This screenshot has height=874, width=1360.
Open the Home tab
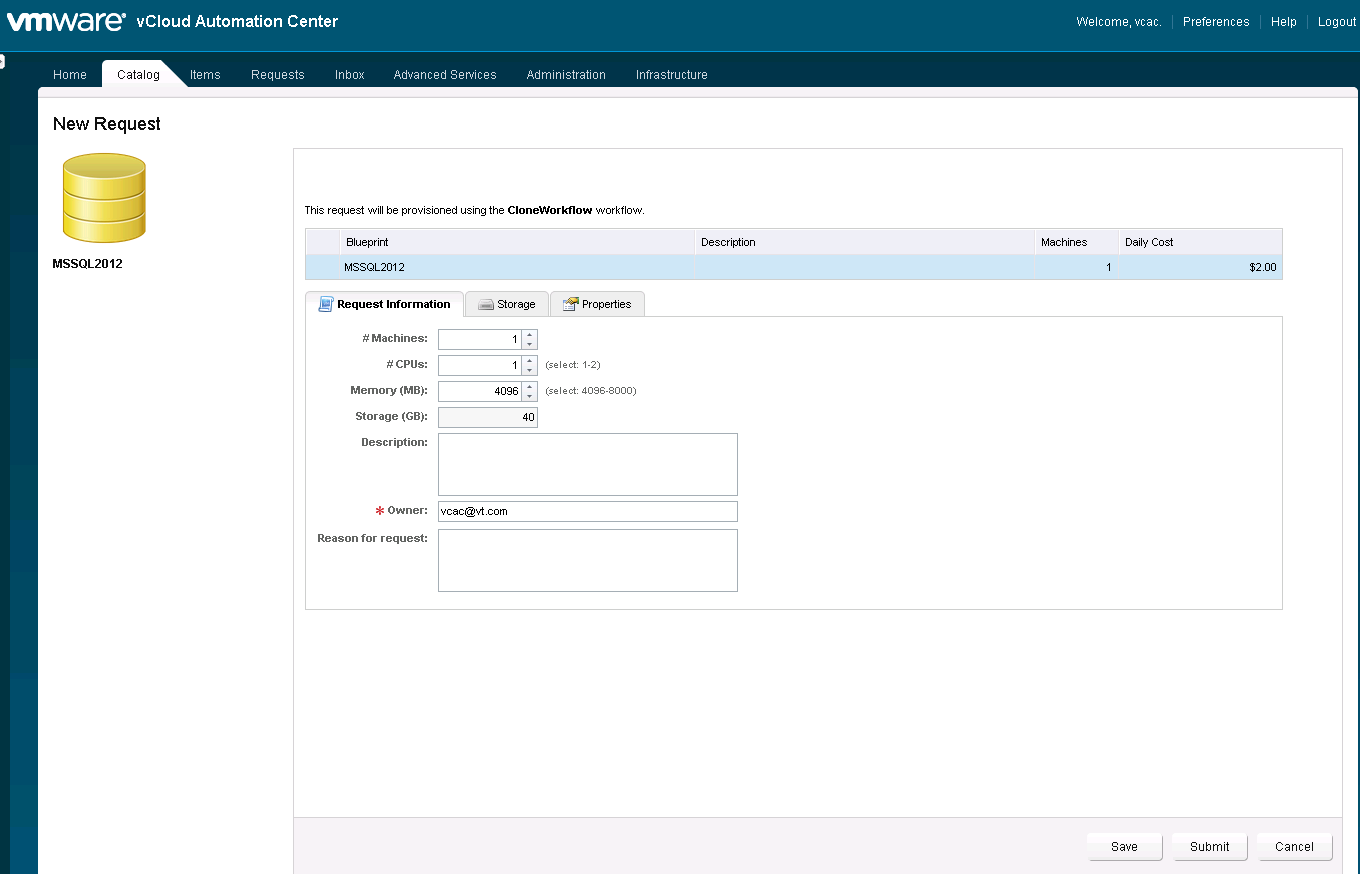pos(70,75)
